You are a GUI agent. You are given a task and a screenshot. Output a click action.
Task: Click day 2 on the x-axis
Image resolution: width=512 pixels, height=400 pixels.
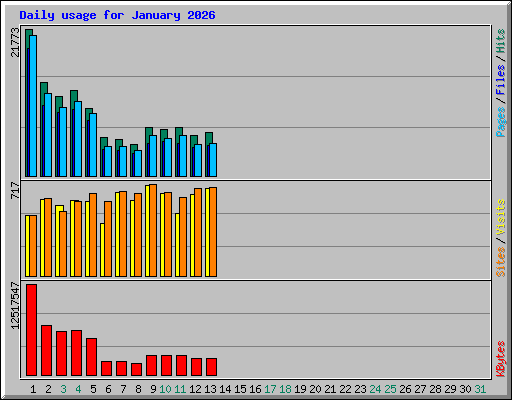point(48,389)
